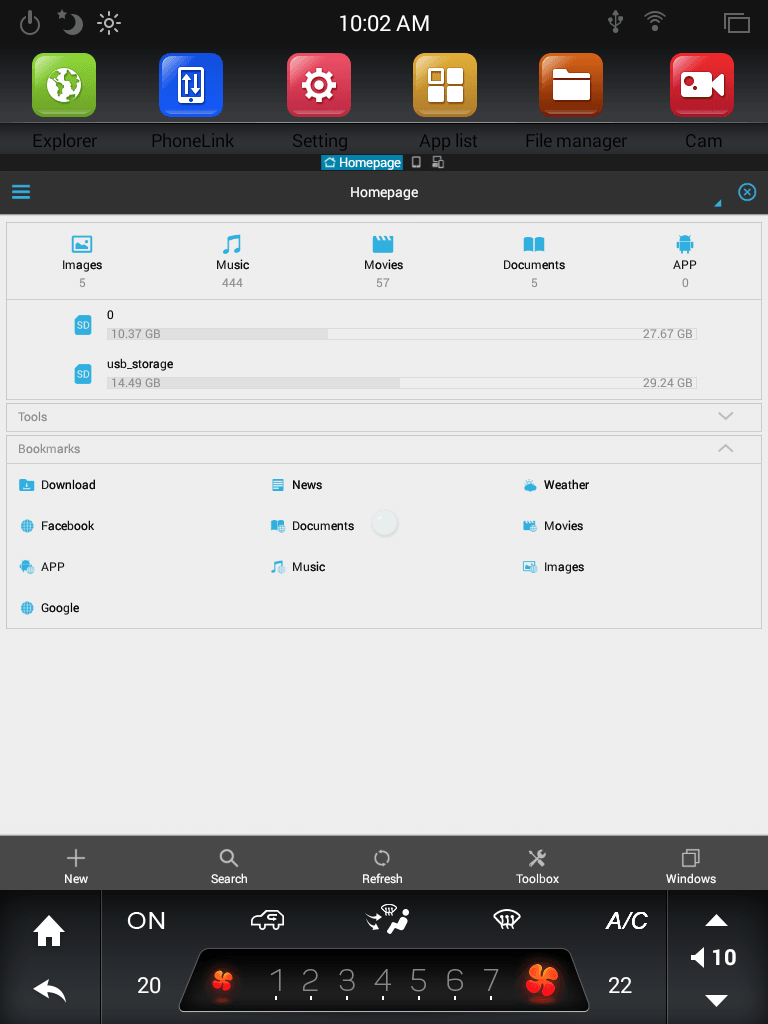The height and width of the screenshot is (1024, 768).
Task: Open the hamburger side menu
Action: pos(21,192)
